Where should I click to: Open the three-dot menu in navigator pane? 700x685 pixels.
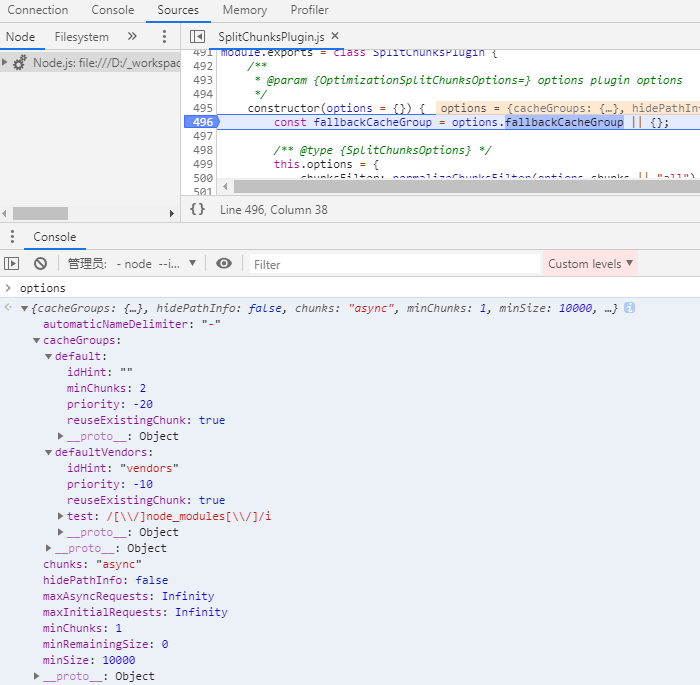click(164, 37)
